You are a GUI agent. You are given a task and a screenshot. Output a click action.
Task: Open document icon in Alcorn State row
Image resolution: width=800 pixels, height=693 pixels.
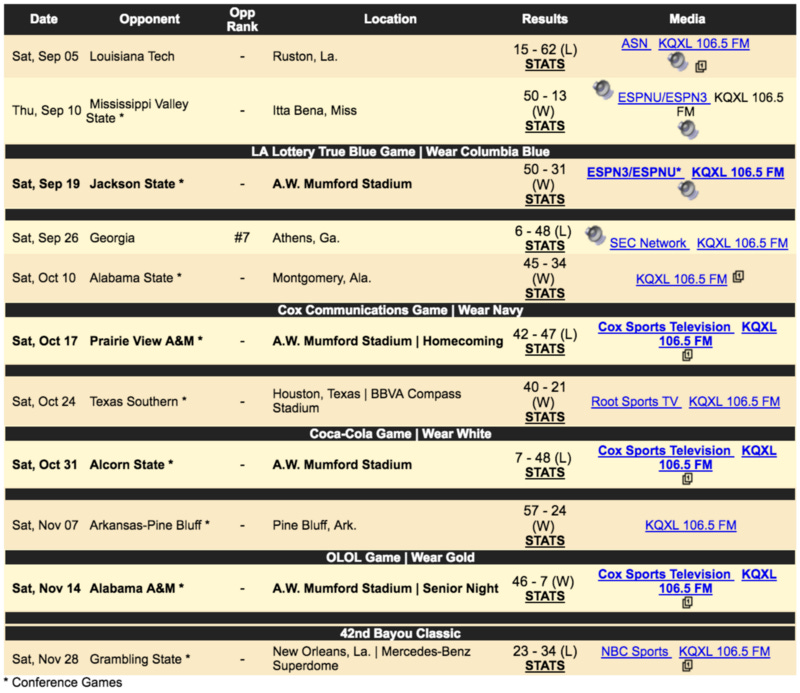pyautogui.click(x=687, y=479)
